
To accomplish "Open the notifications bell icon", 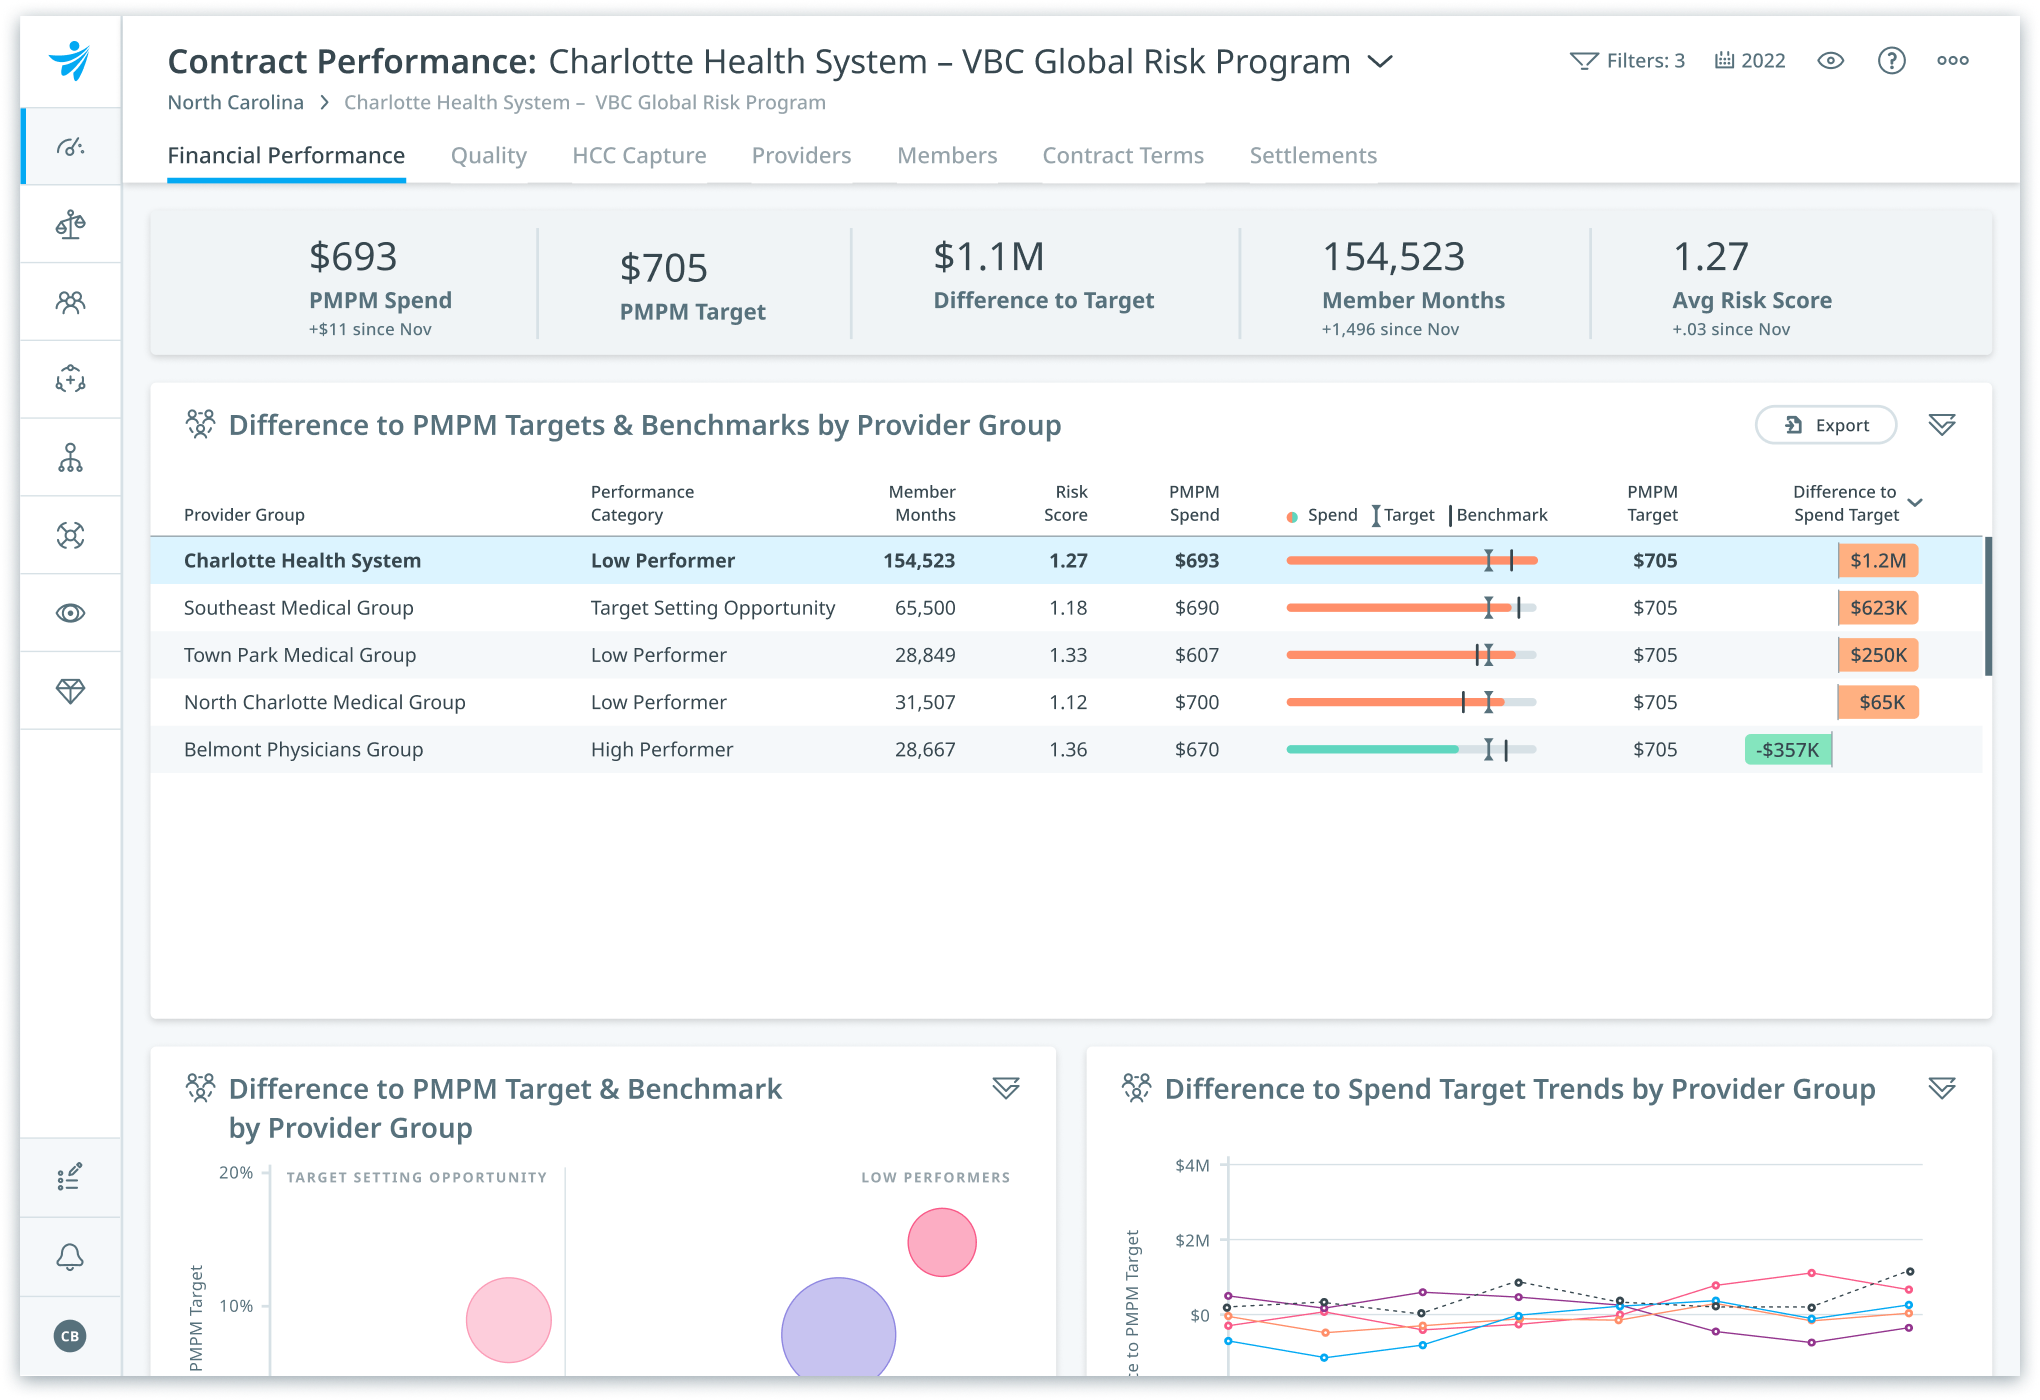I will point(70,1257).
